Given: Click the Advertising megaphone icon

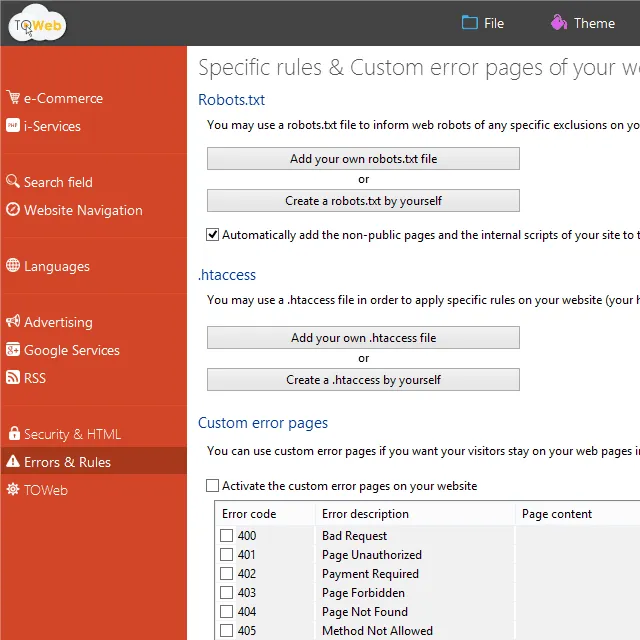Looking at the screenshot, I should click(13, 322).
